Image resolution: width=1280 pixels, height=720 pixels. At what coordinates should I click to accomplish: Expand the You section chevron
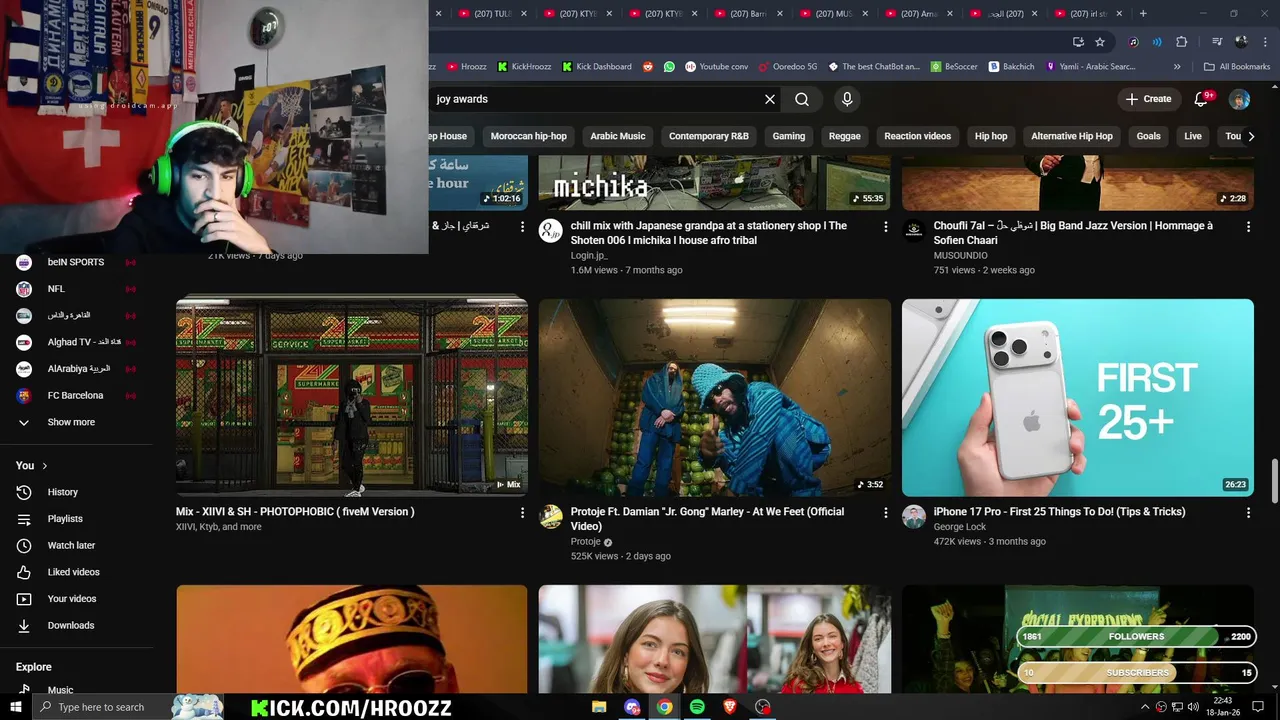click(44, 466)
